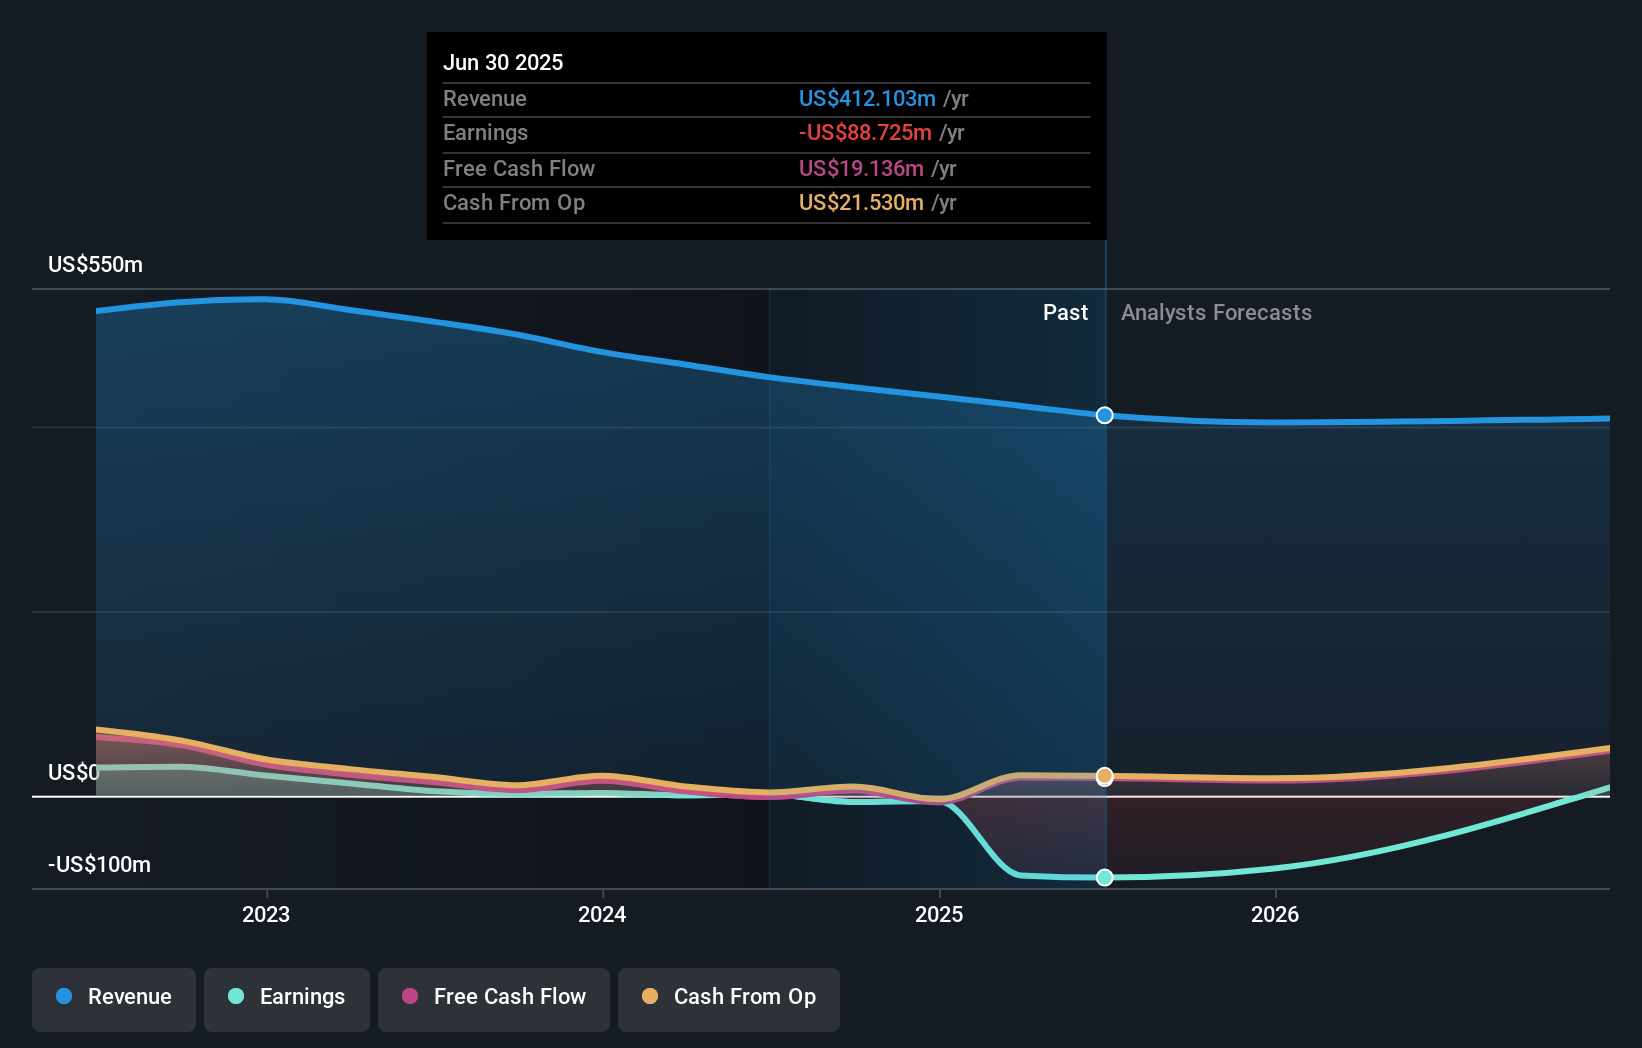
Task: Toggle the Revenue legend item
Action: click(x=113, y=997)
